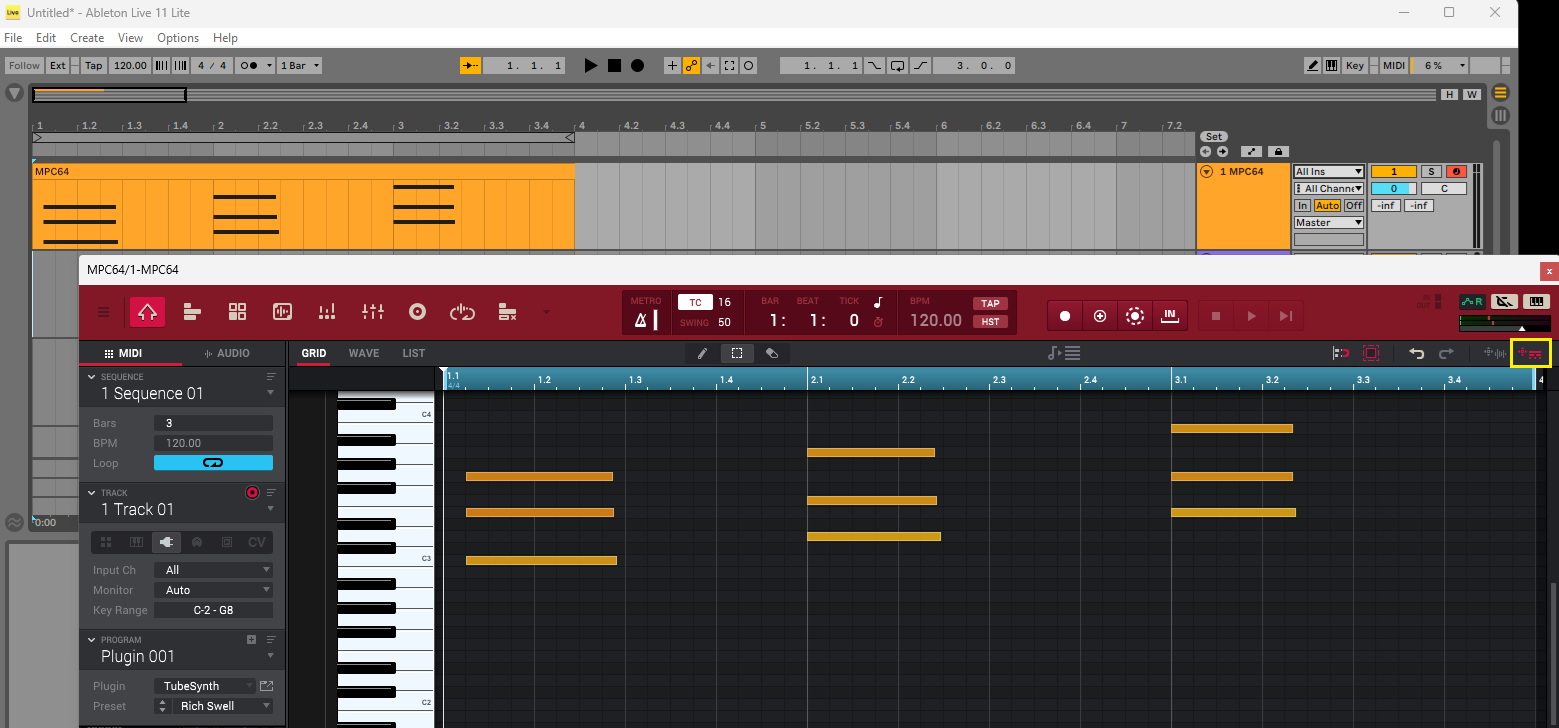This screenshot has height=728, width=1559.
Task: Open the All Channels dropdown on MPC64 track
Action: tap(1329, 188)
